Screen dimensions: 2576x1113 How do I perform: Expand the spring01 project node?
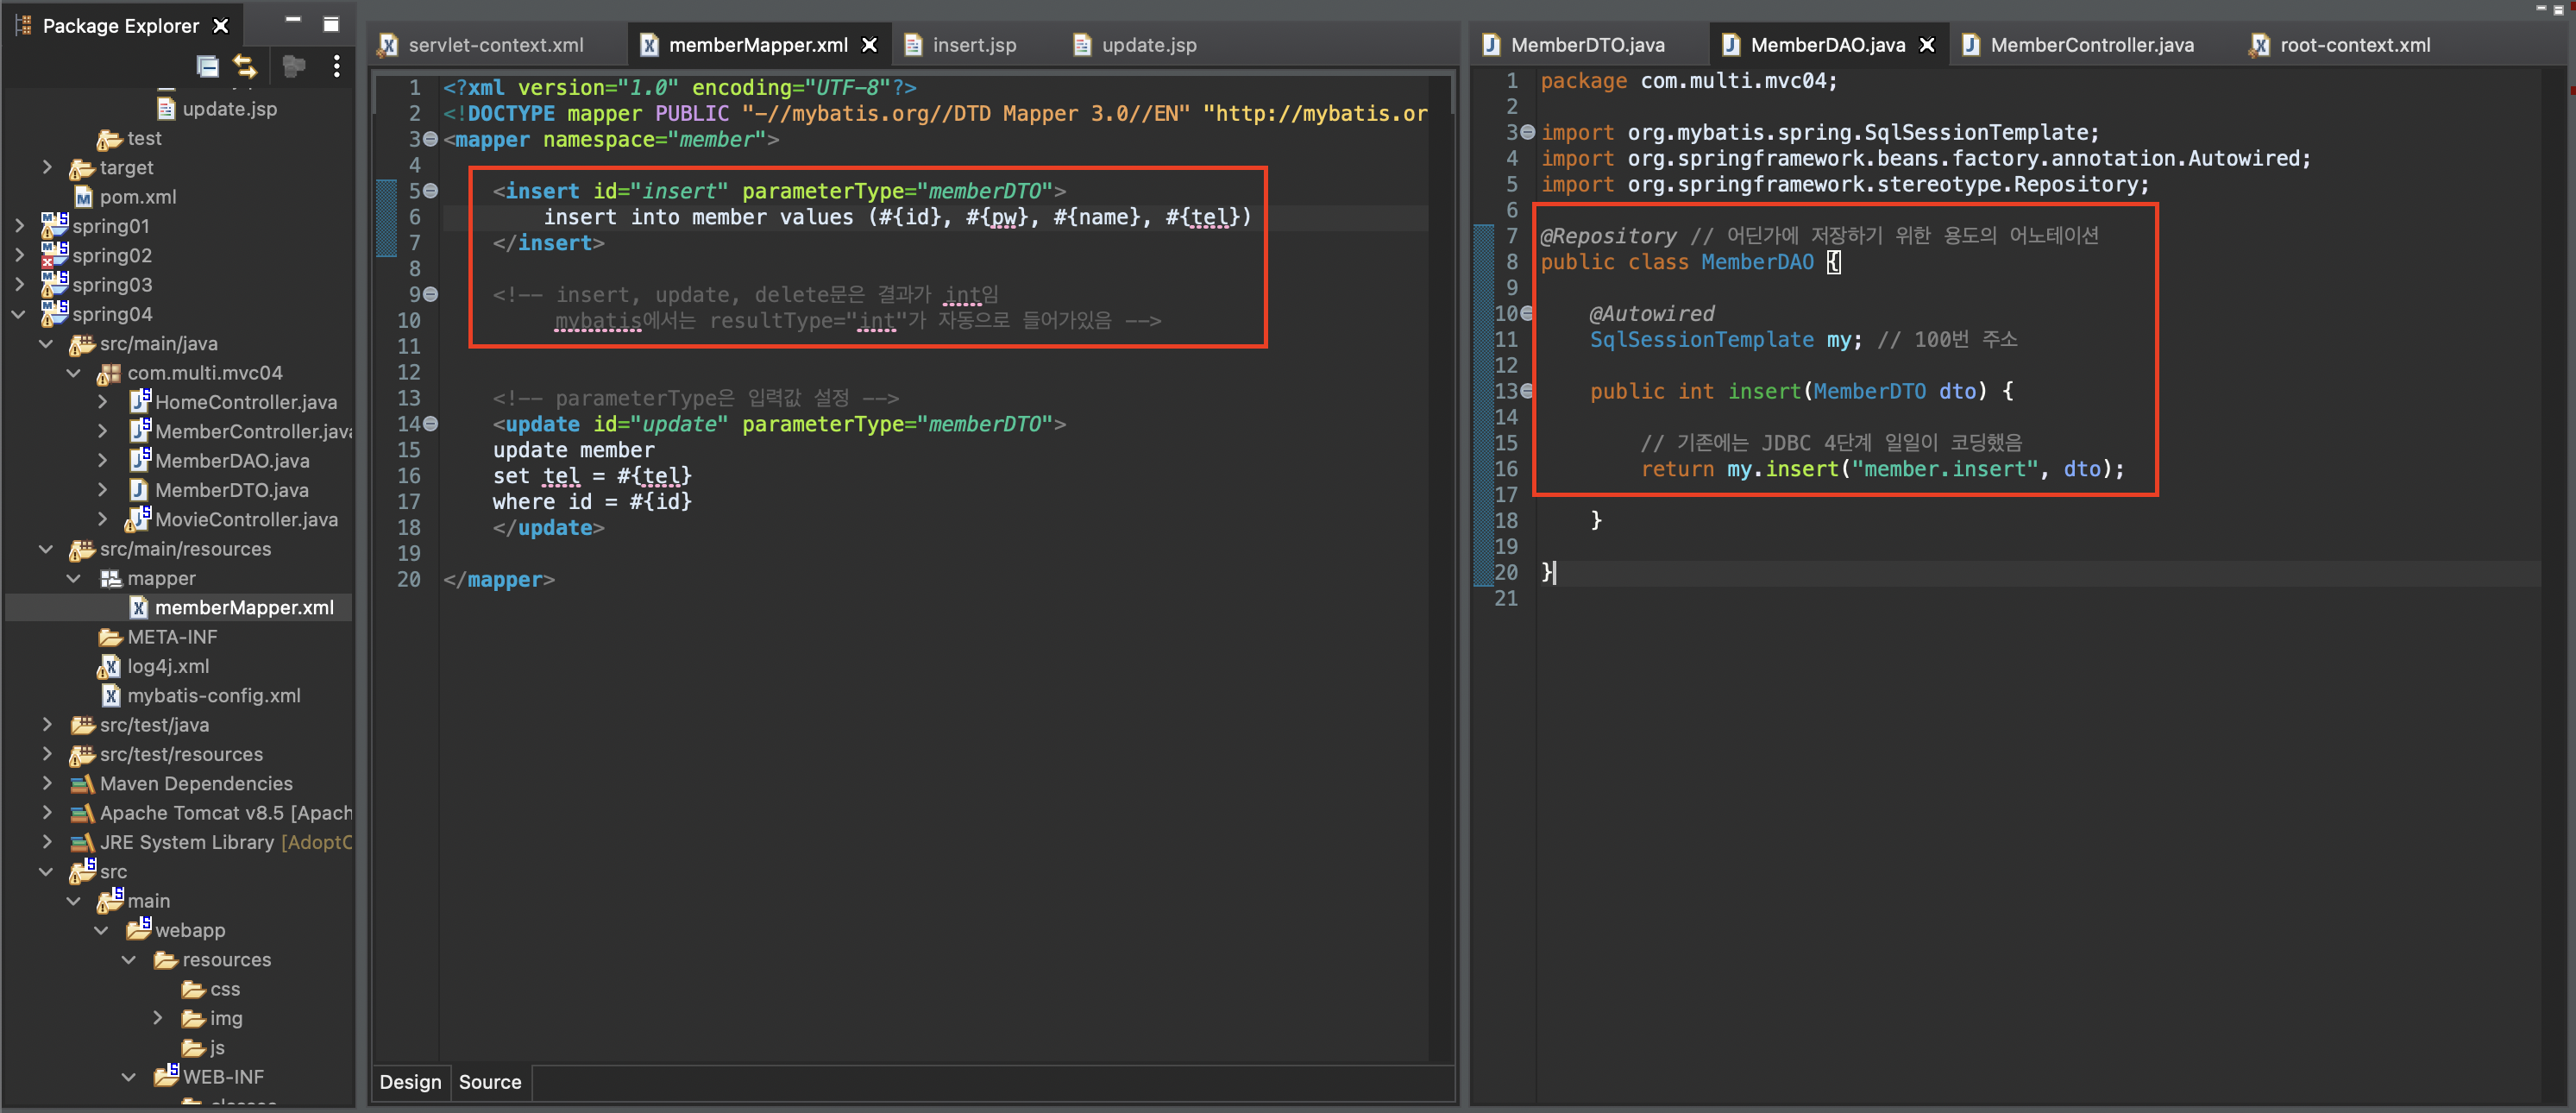click(x=18, y=226)
